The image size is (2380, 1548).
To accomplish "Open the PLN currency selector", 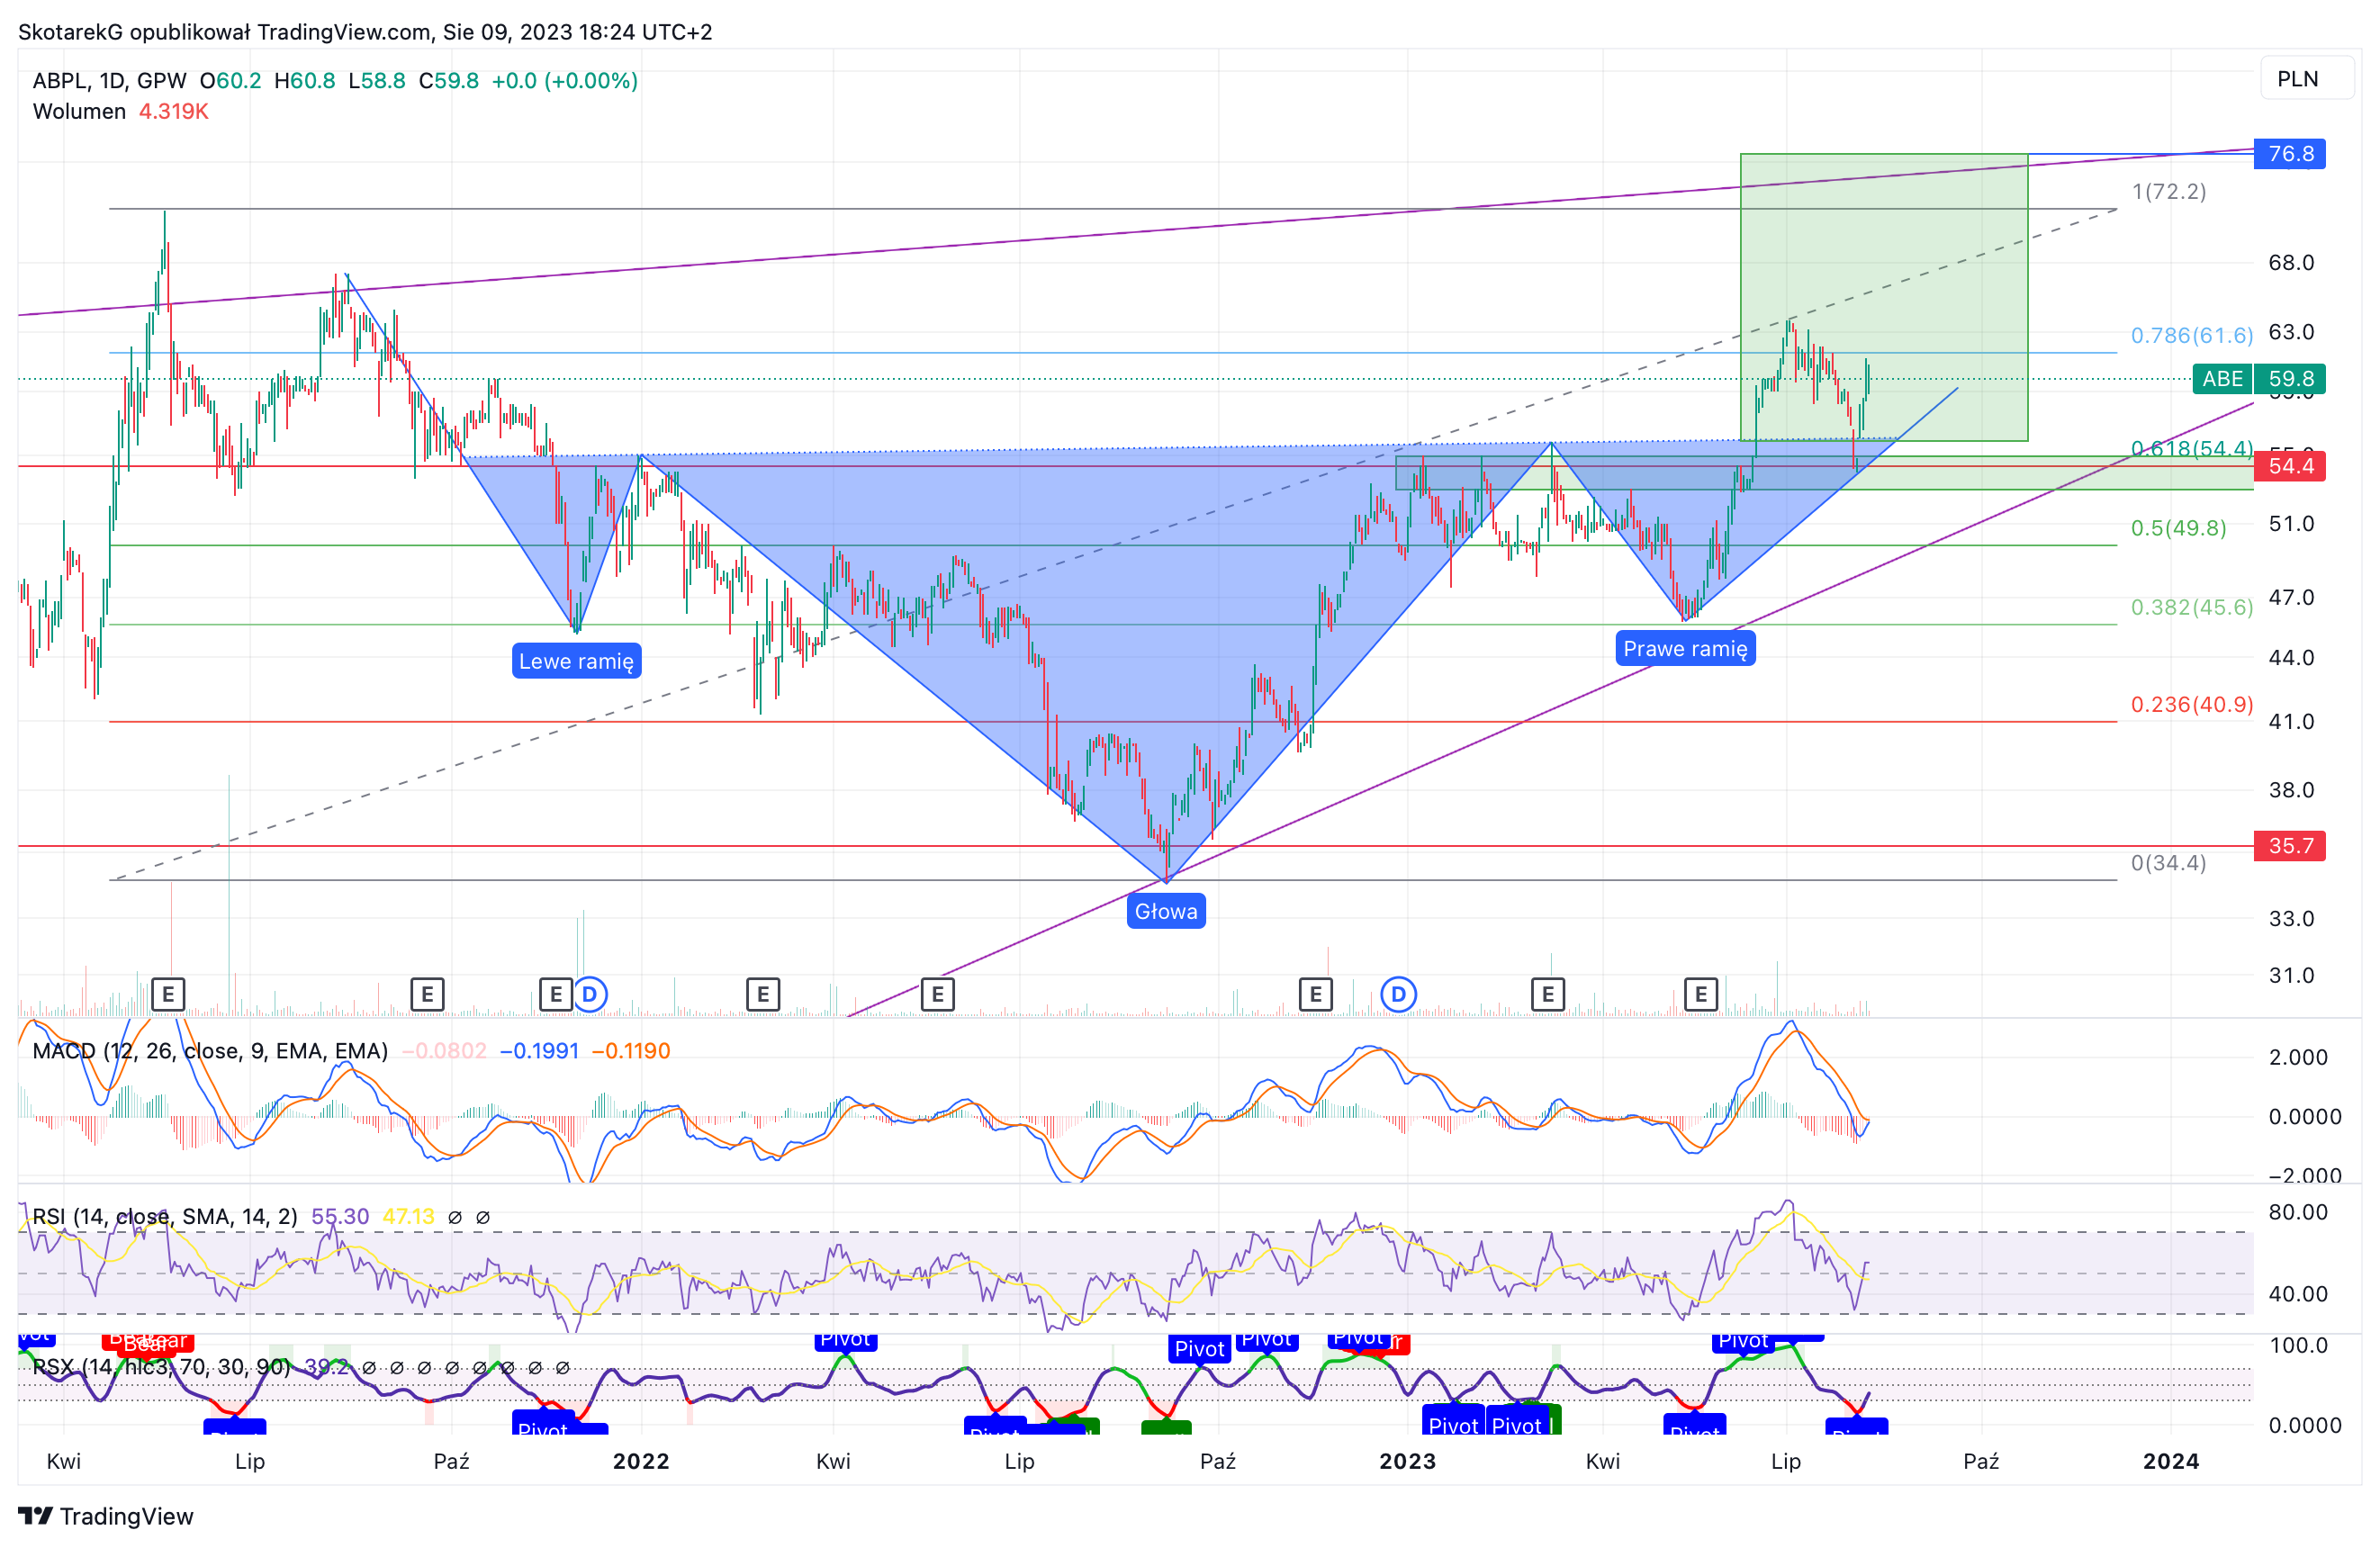I will [x=2306, y=79].
